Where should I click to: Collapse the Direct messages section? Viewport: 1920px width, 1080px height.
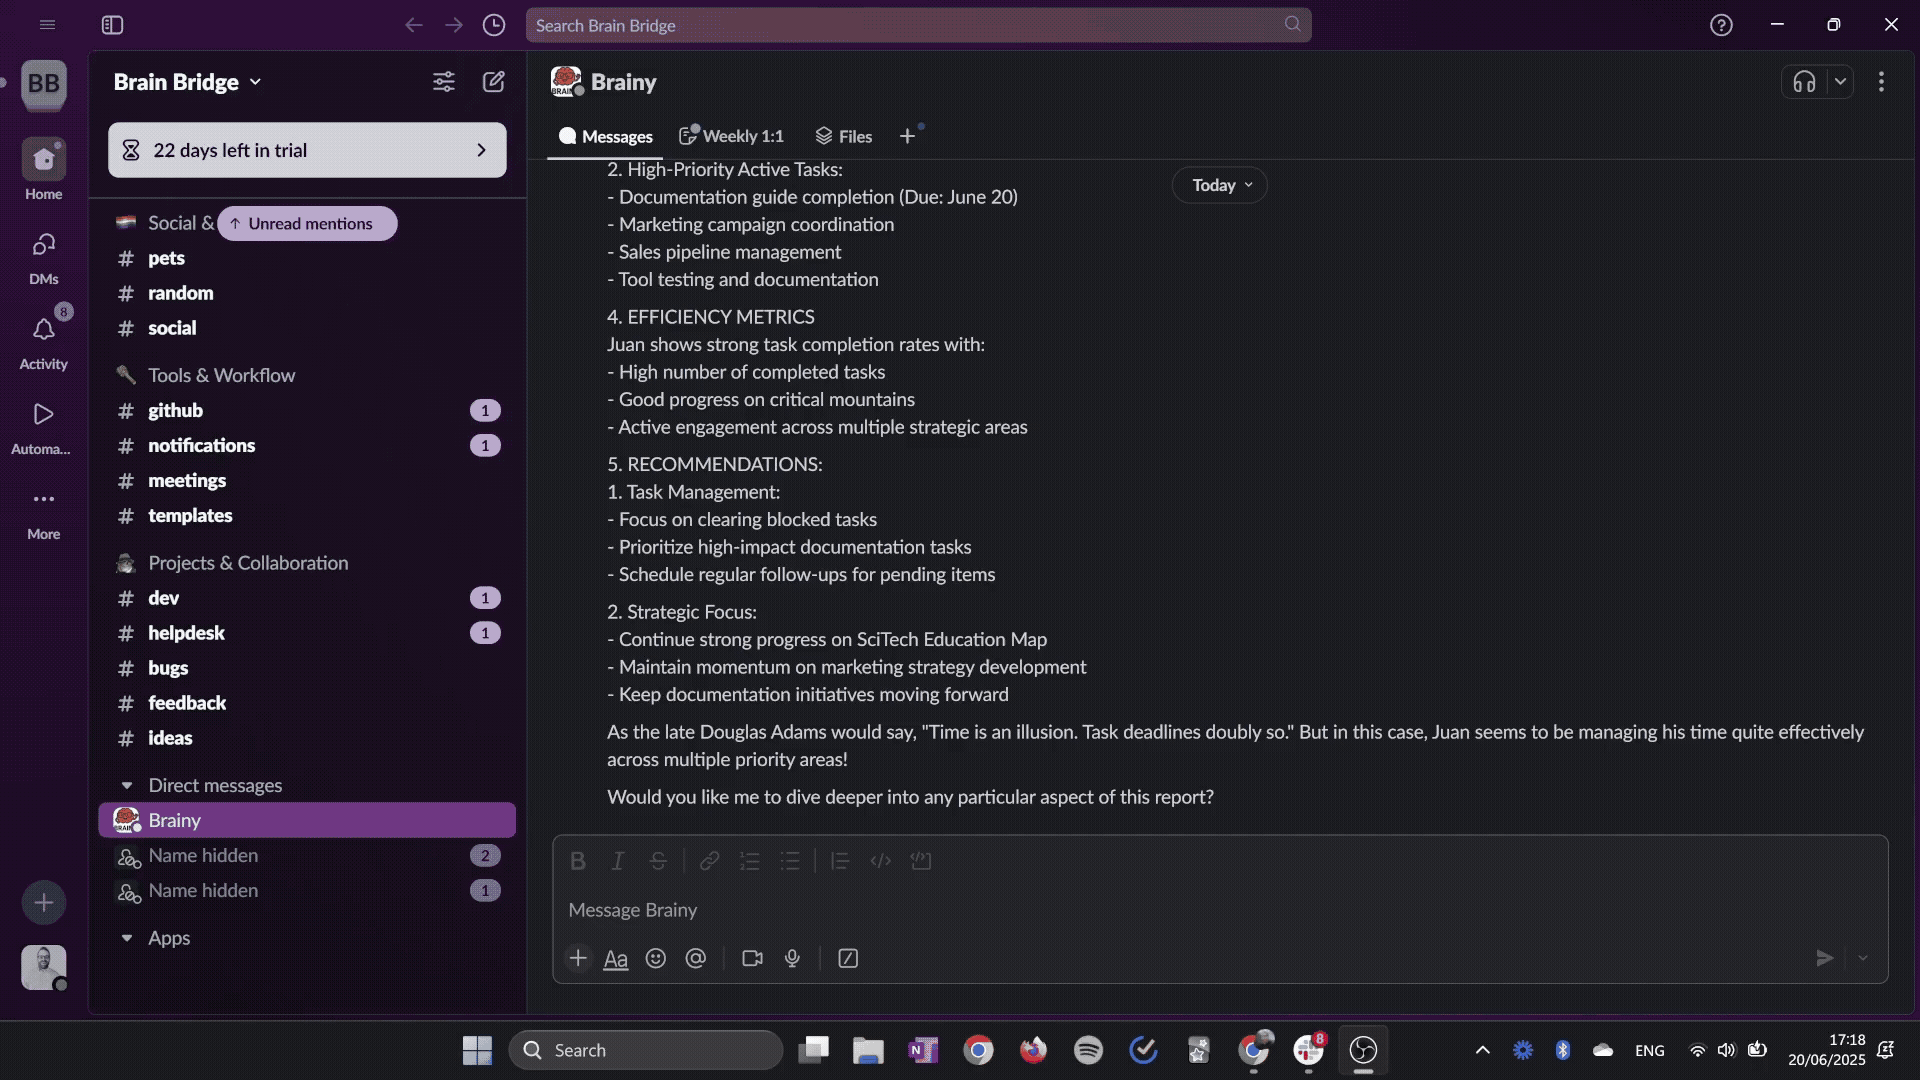point(127,786)
